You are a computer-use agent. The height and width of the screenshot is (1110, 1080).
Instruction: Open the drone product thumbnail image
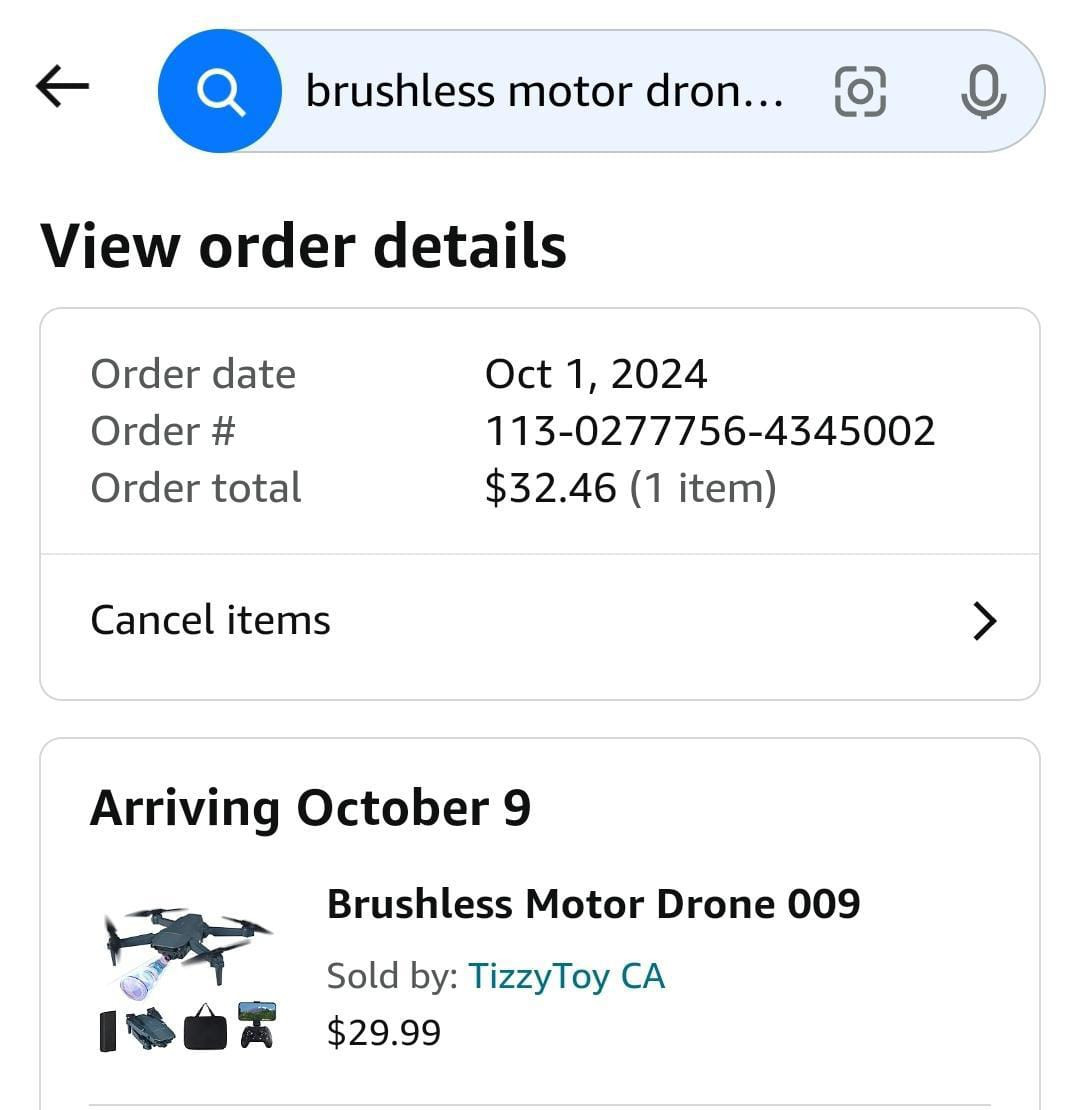(x=188, y=977)
